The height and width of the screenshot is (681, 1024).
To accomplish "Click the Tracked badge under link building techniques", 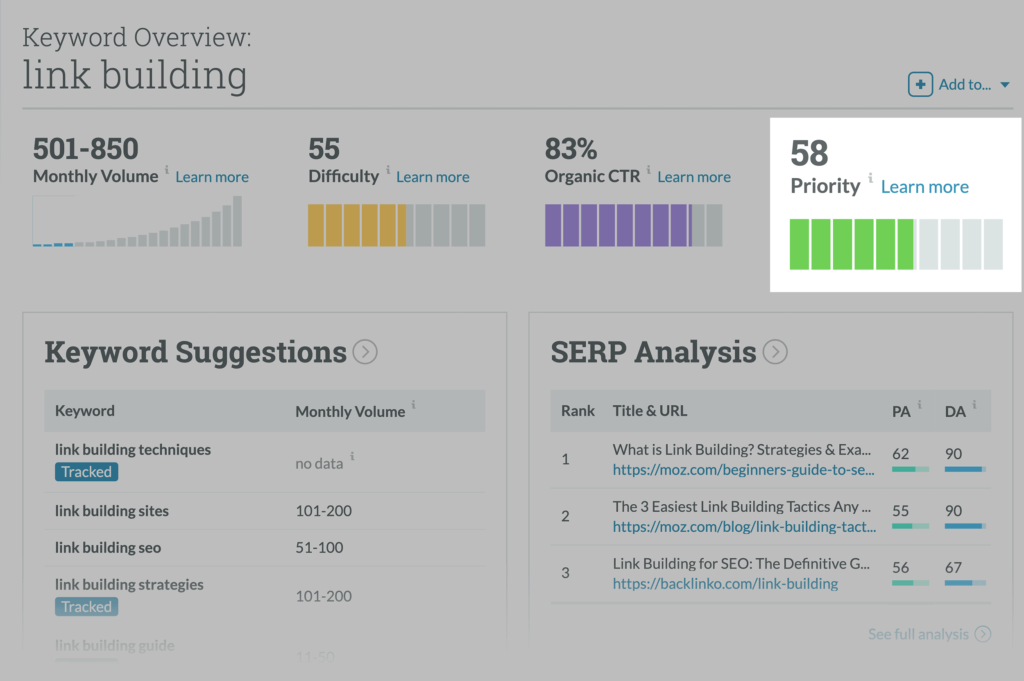I will tap(86, 472).
